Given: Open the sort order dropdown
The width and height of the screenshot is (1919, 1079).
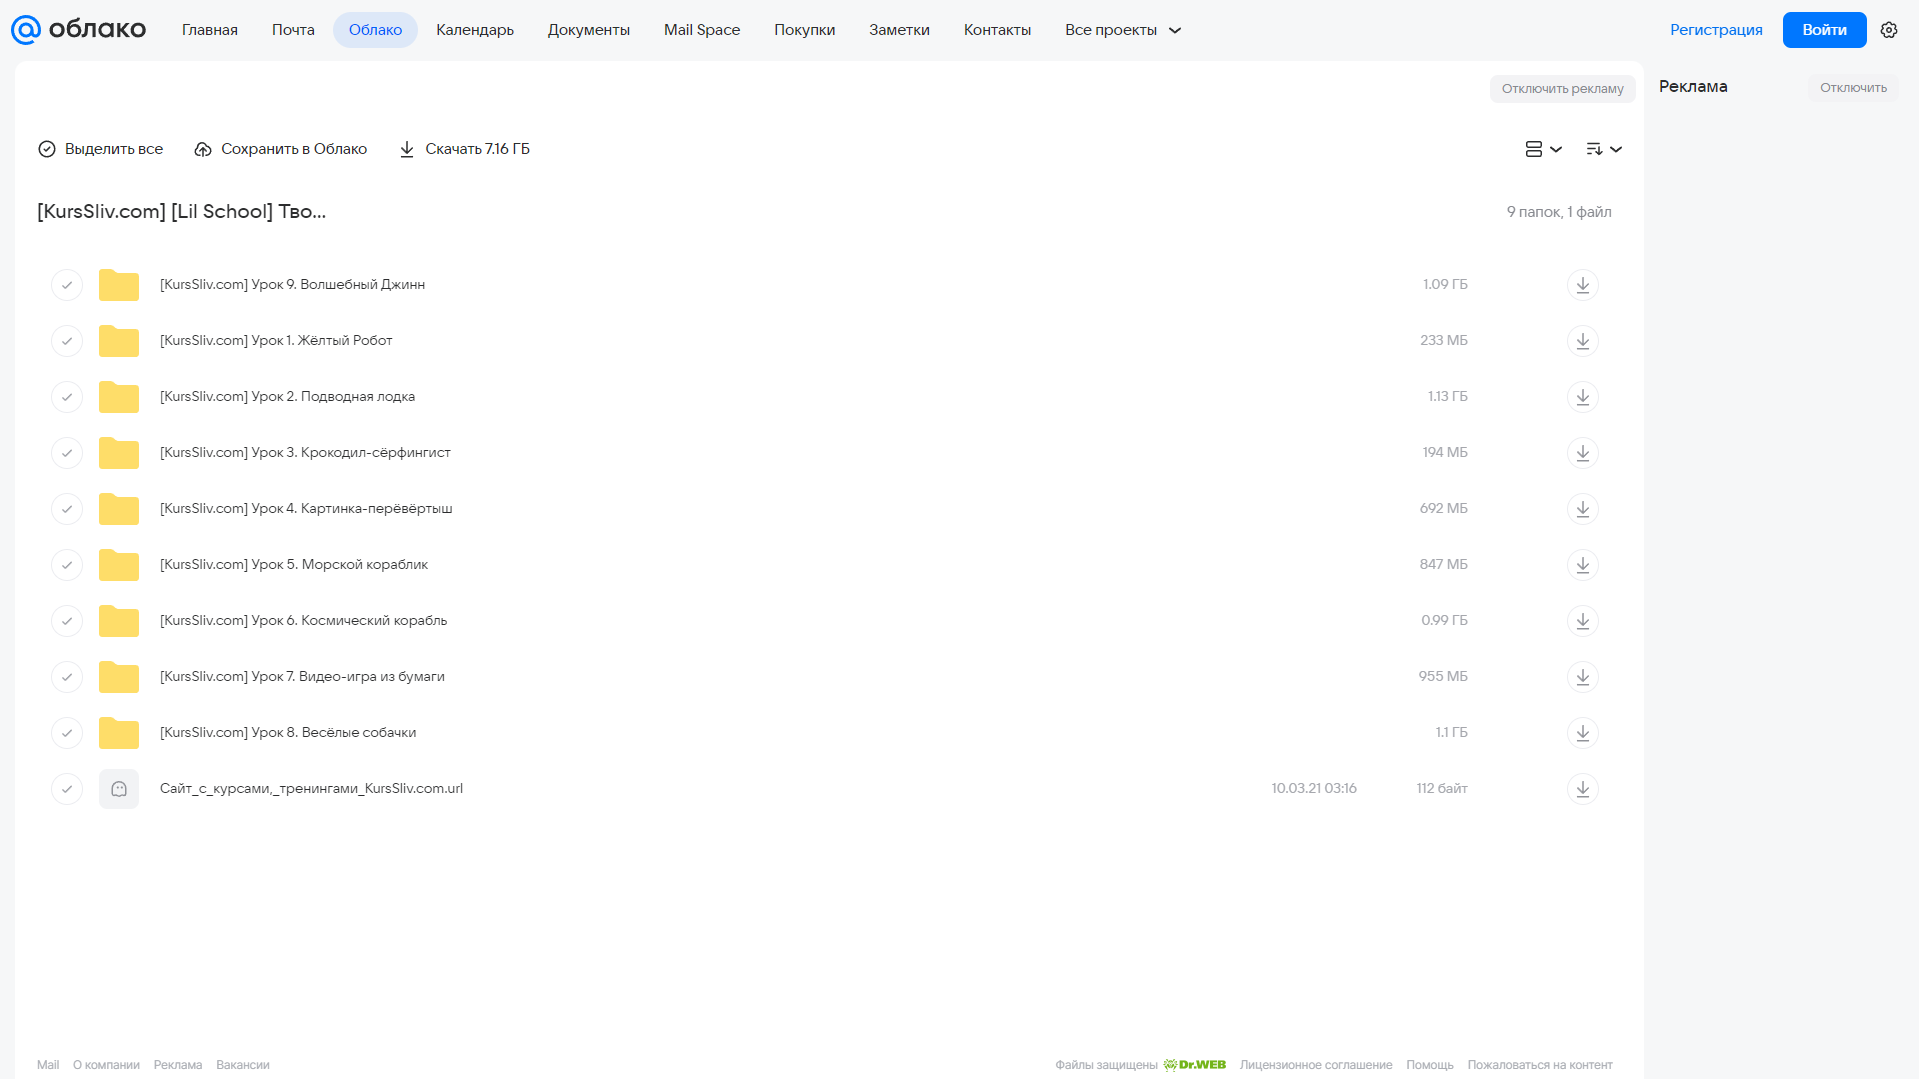Looking at the screenshot, I should (x=1604, y=149).
